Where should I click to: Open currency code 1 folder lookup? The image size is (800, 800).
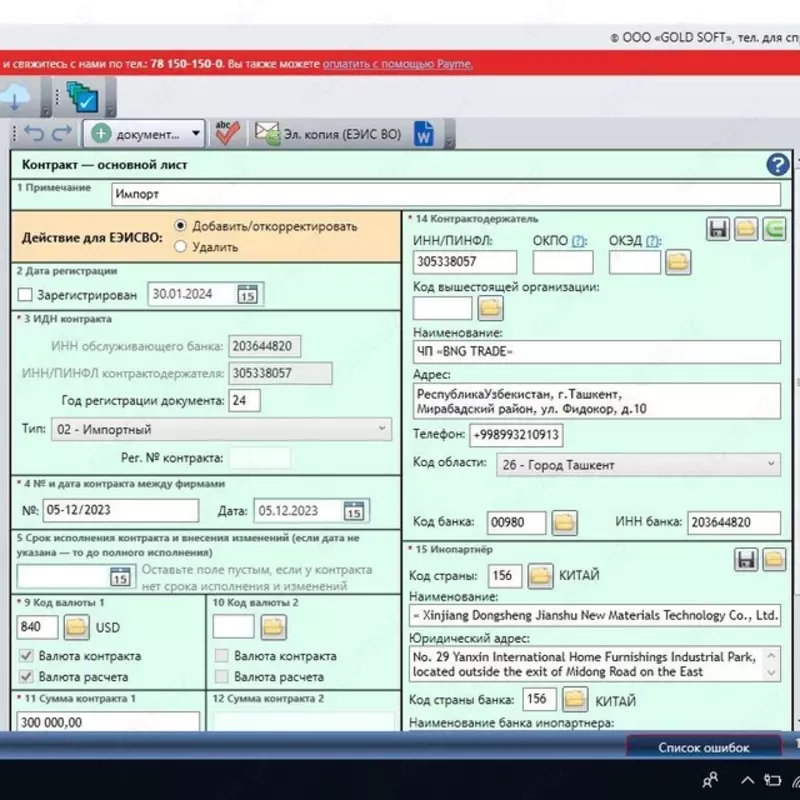(x=77, y=628)
